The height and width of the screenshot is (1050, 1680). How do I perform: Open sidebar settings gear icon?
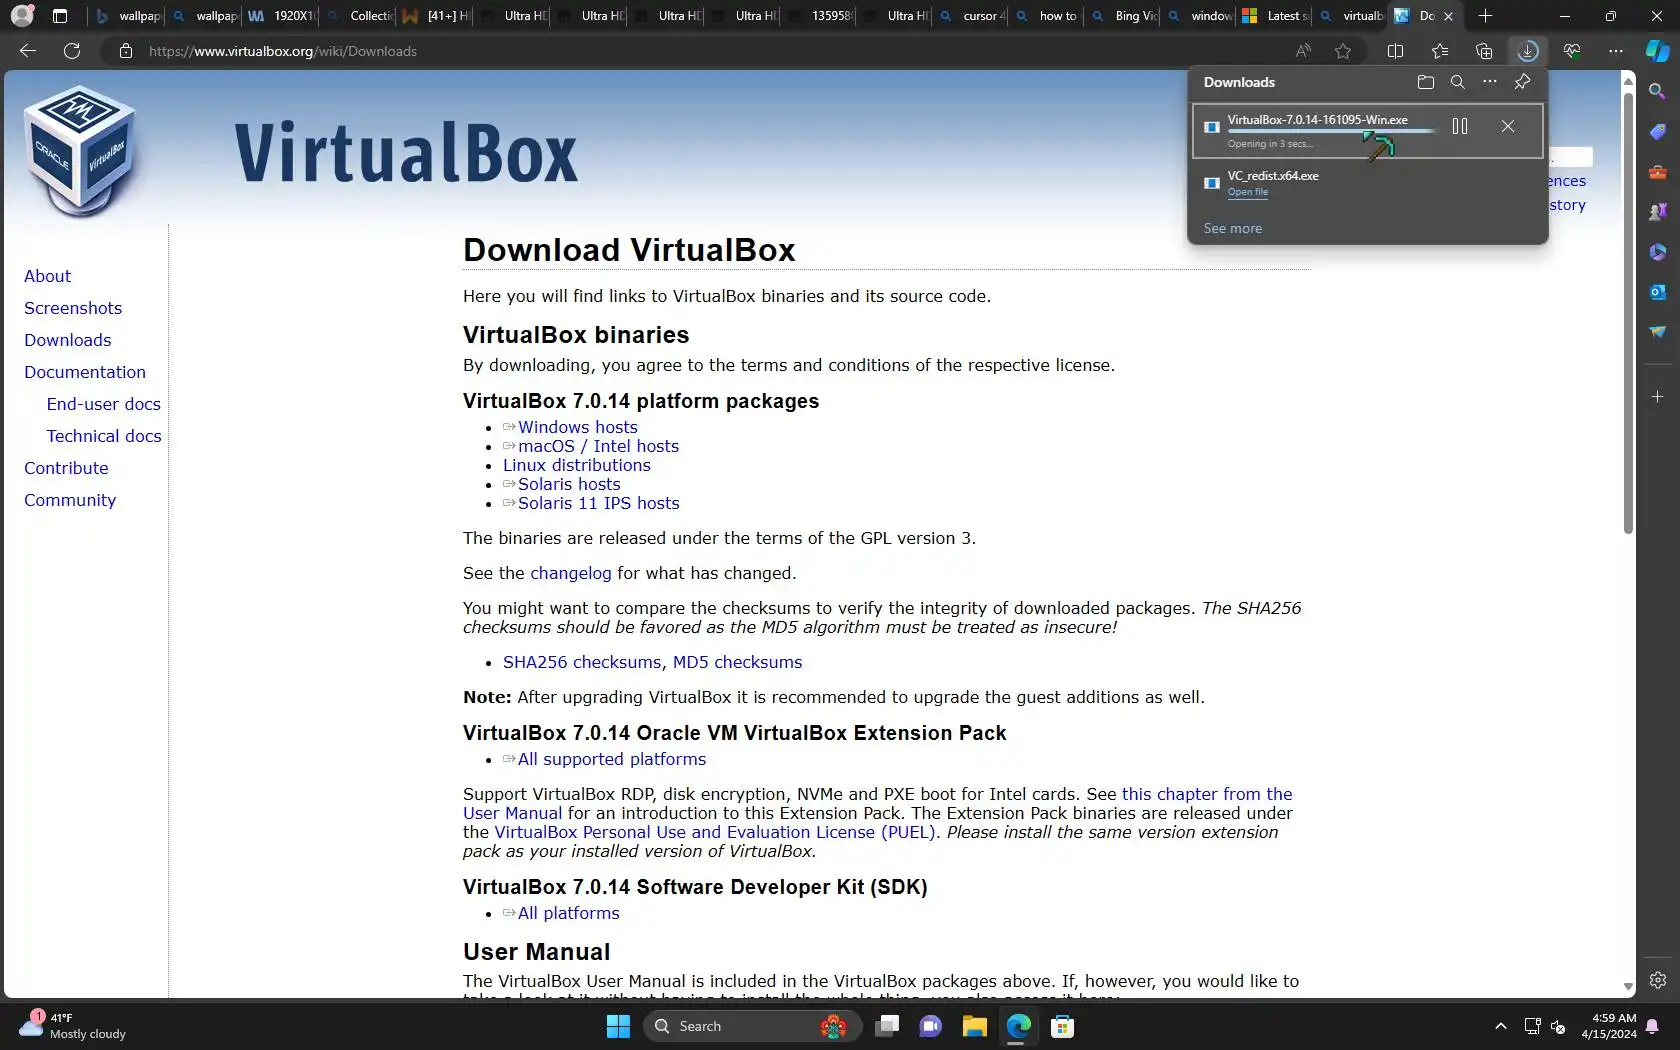point(1658,980)
